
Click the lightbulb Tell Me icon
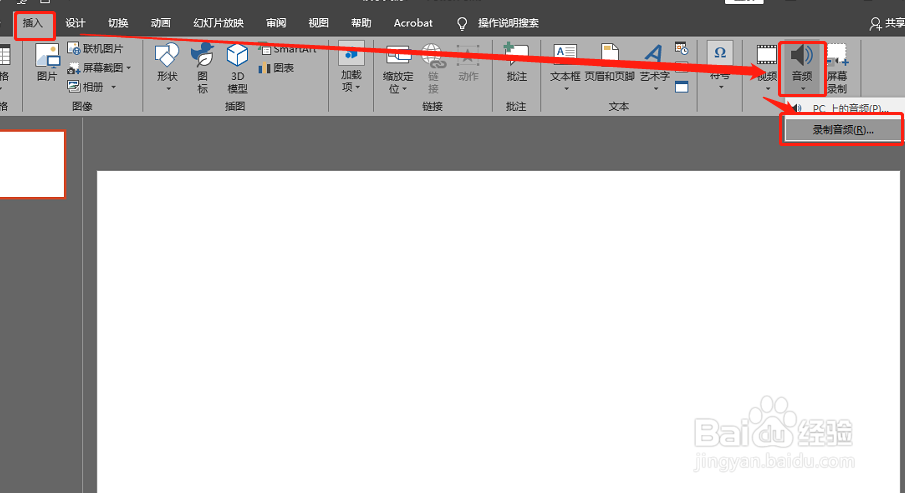[x=462, y=23]
